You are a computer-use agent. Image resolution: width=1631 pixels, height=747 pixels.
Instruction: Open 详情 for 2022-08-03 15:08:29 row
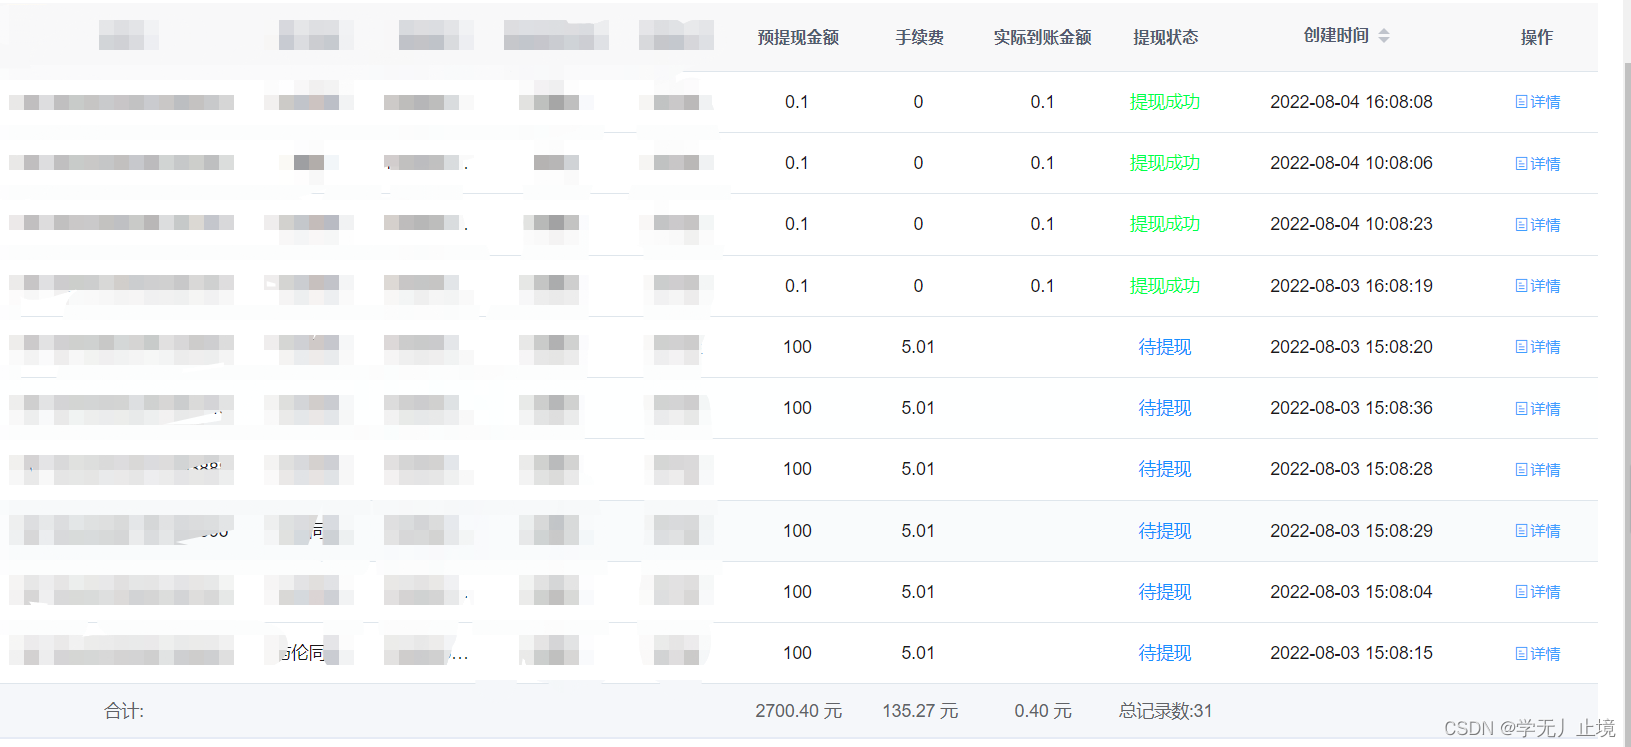coord(1538,531)
